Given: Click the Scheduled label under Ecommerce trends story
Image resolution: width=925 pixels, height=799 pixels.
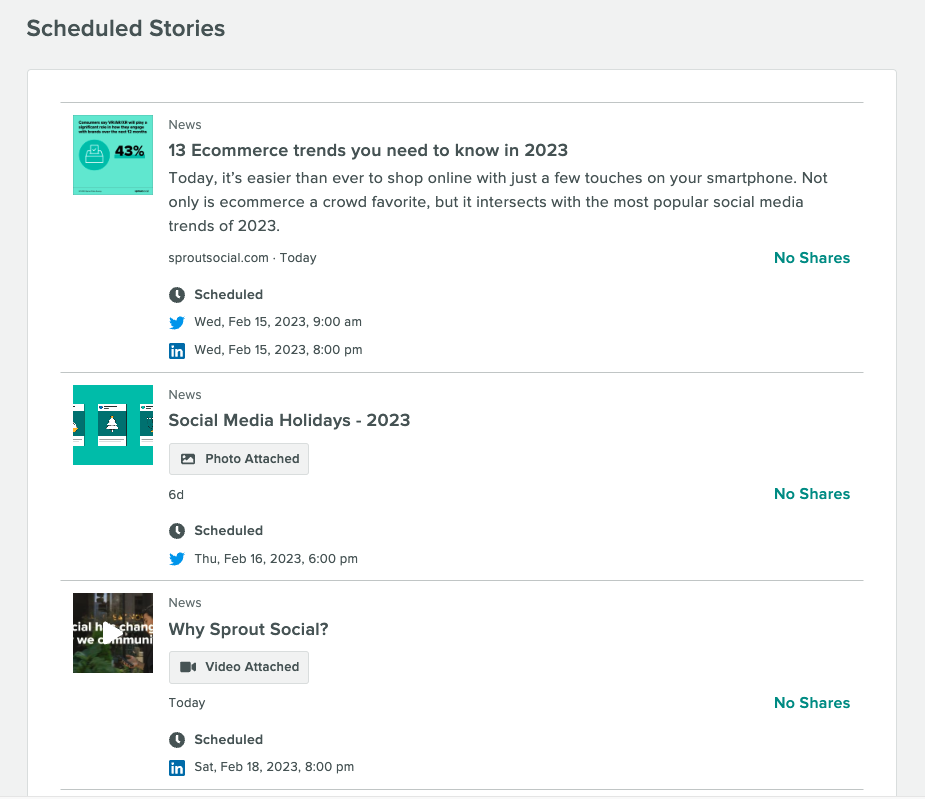Looking at the screenshot, I should (x=229, y=294).
